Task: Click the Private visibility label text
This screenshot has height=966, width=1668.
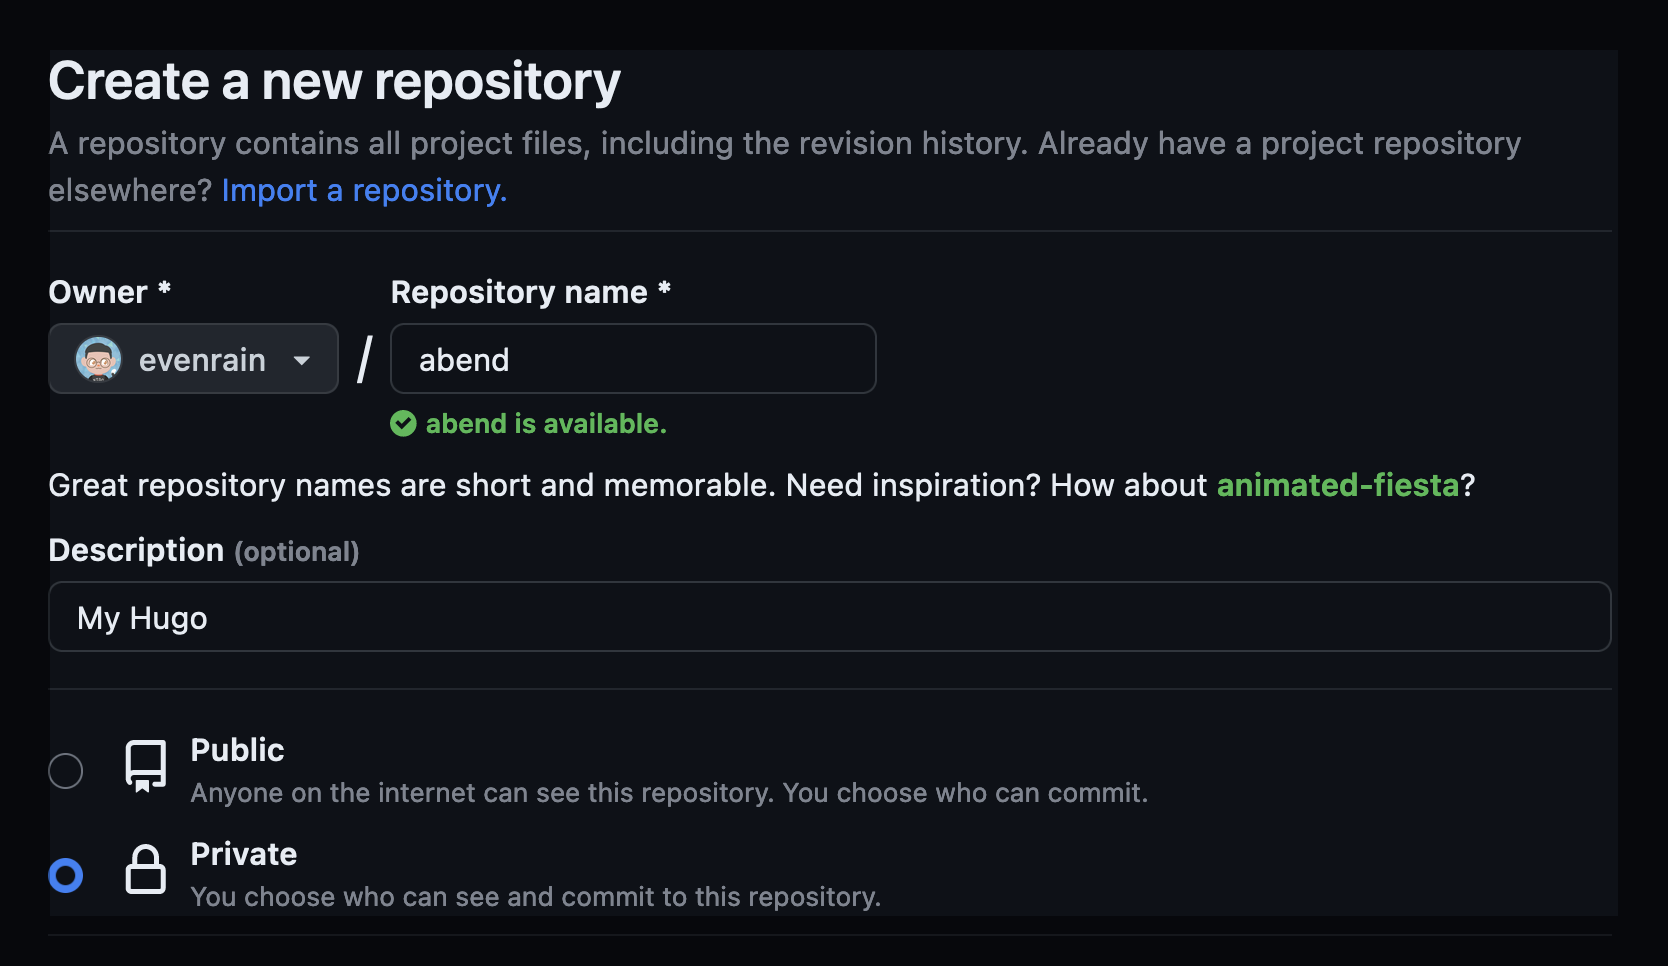Action: click(243, 854)
